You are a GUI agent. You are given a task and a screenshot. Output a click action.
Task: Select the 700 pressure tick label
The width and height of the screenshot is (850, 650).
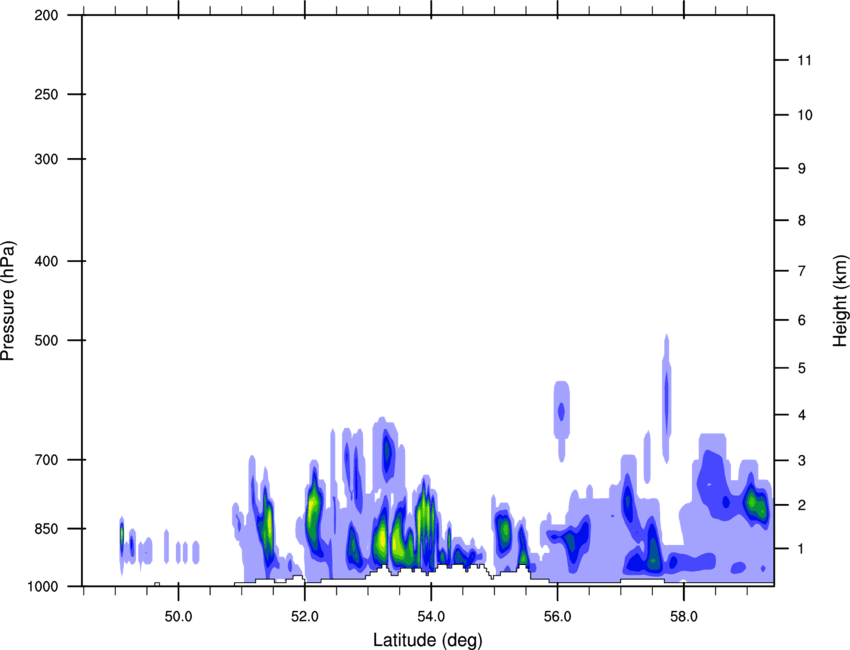pyautogui.click(x=46, y=460)
